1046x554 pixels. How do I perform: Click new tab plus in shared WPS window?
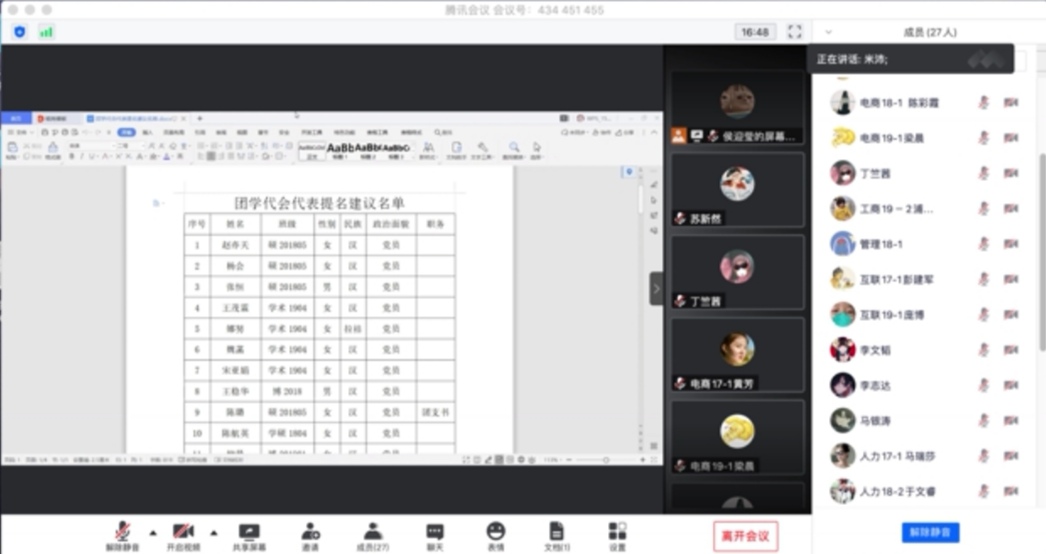[x=199, y=119]
